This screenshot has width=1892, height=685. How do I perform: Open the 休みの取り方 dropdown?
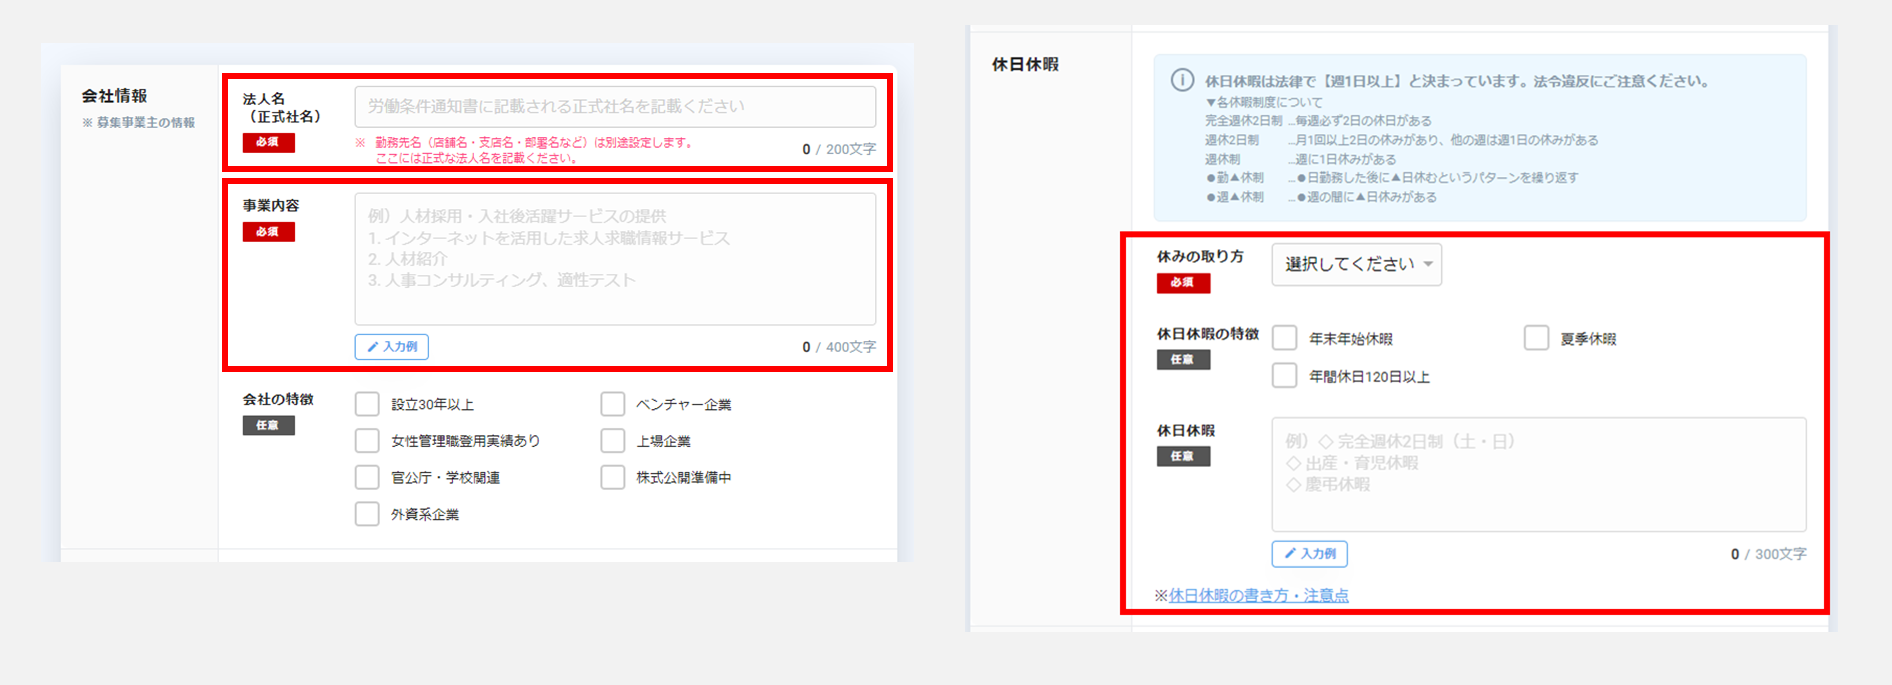point(1356,264)
